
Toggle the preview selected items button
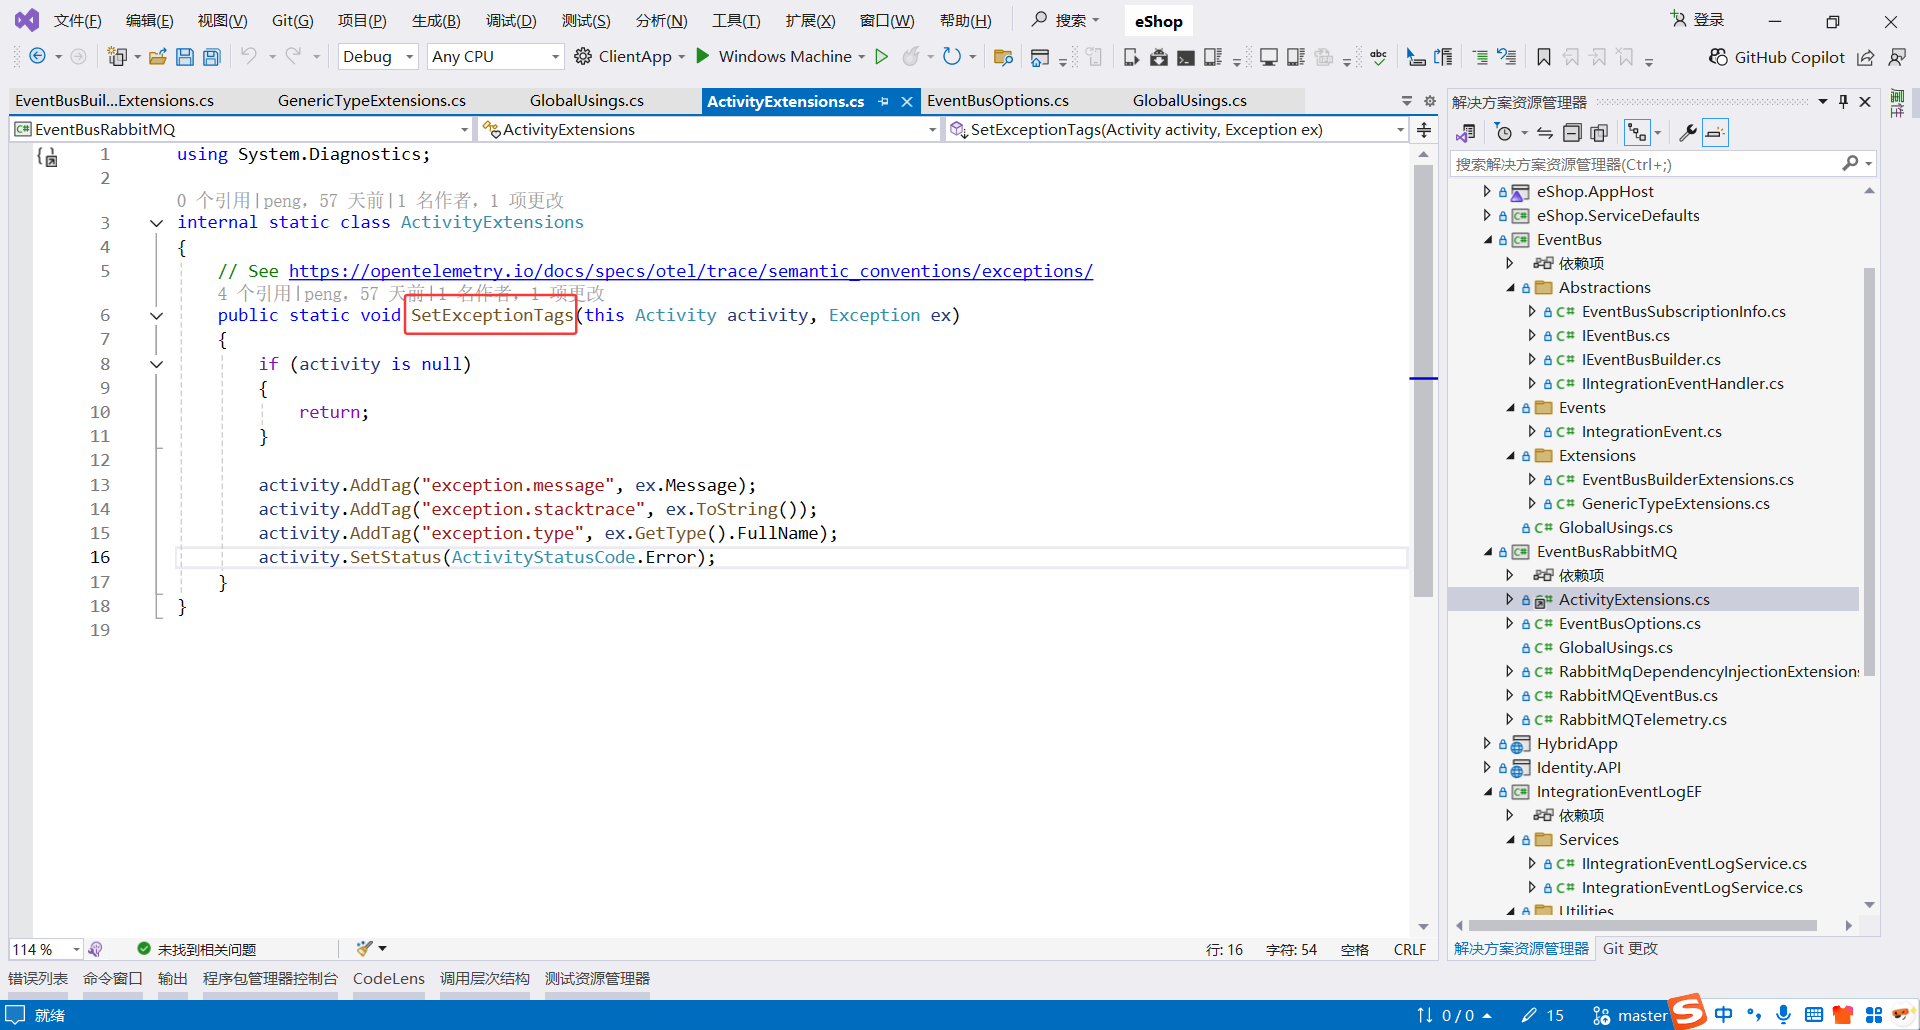coord(1715,133)
